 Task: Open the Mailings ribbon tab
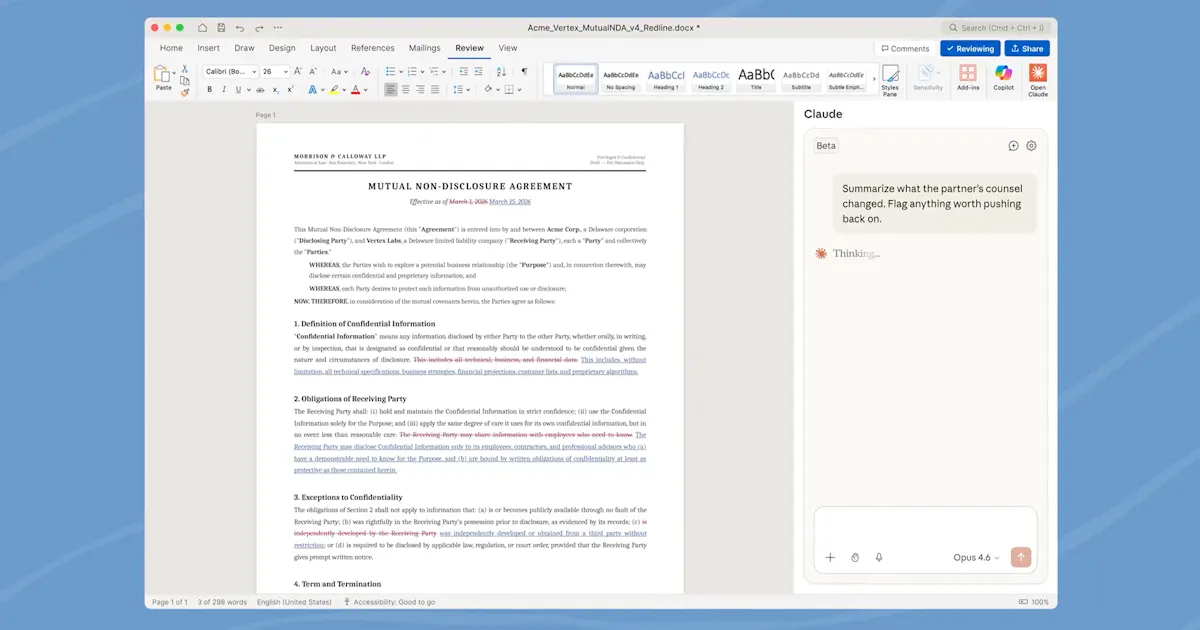425,48
